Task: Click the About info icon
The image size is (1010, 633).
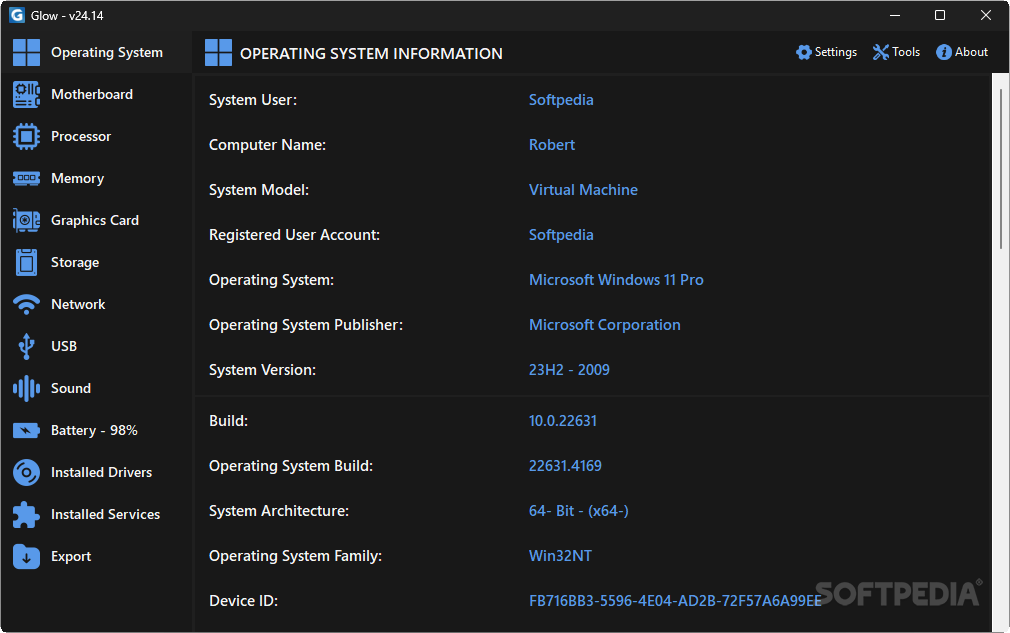Action: (944, 52)
